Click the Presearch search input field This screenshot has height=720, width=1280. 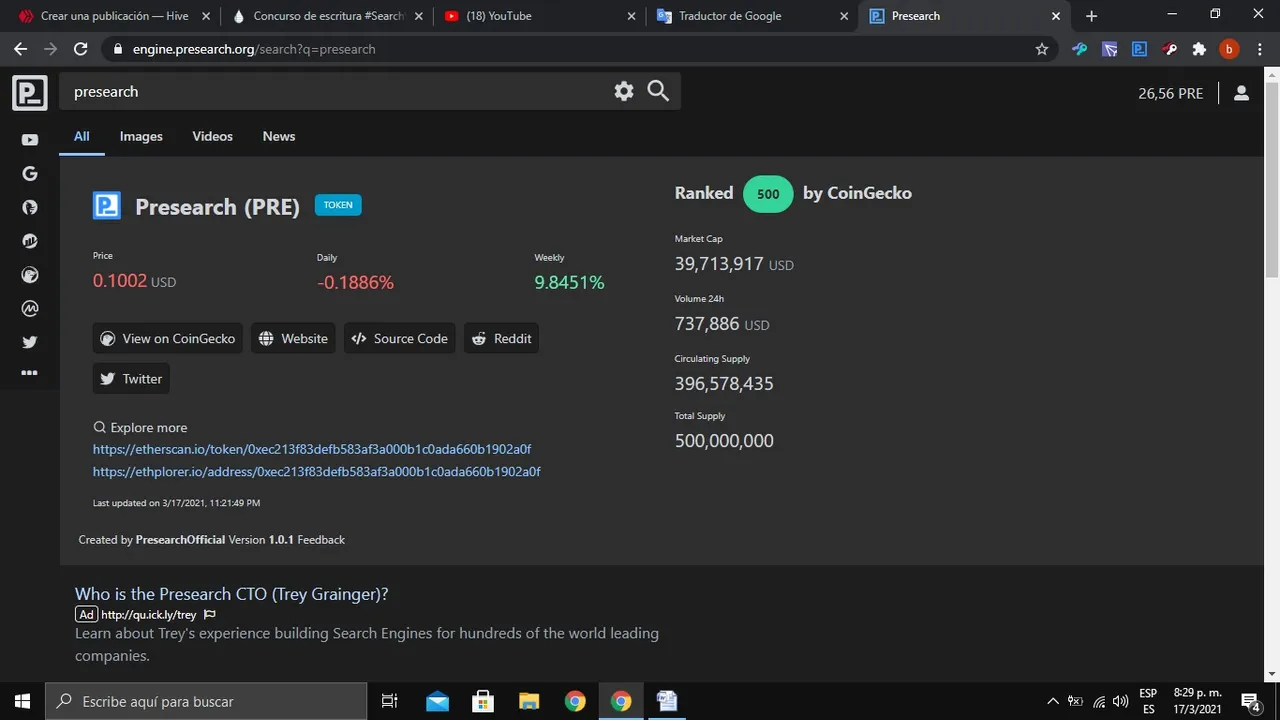pyautogui.click(x=335, y=91)
